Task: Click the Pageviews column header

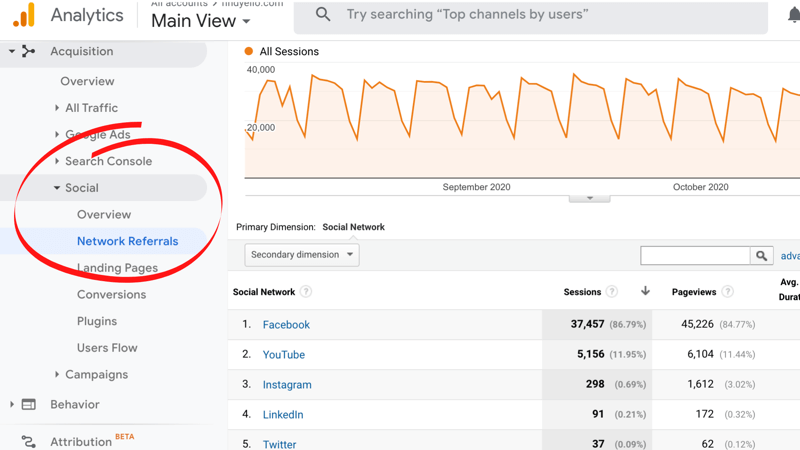Action: [x=694, y=292]
